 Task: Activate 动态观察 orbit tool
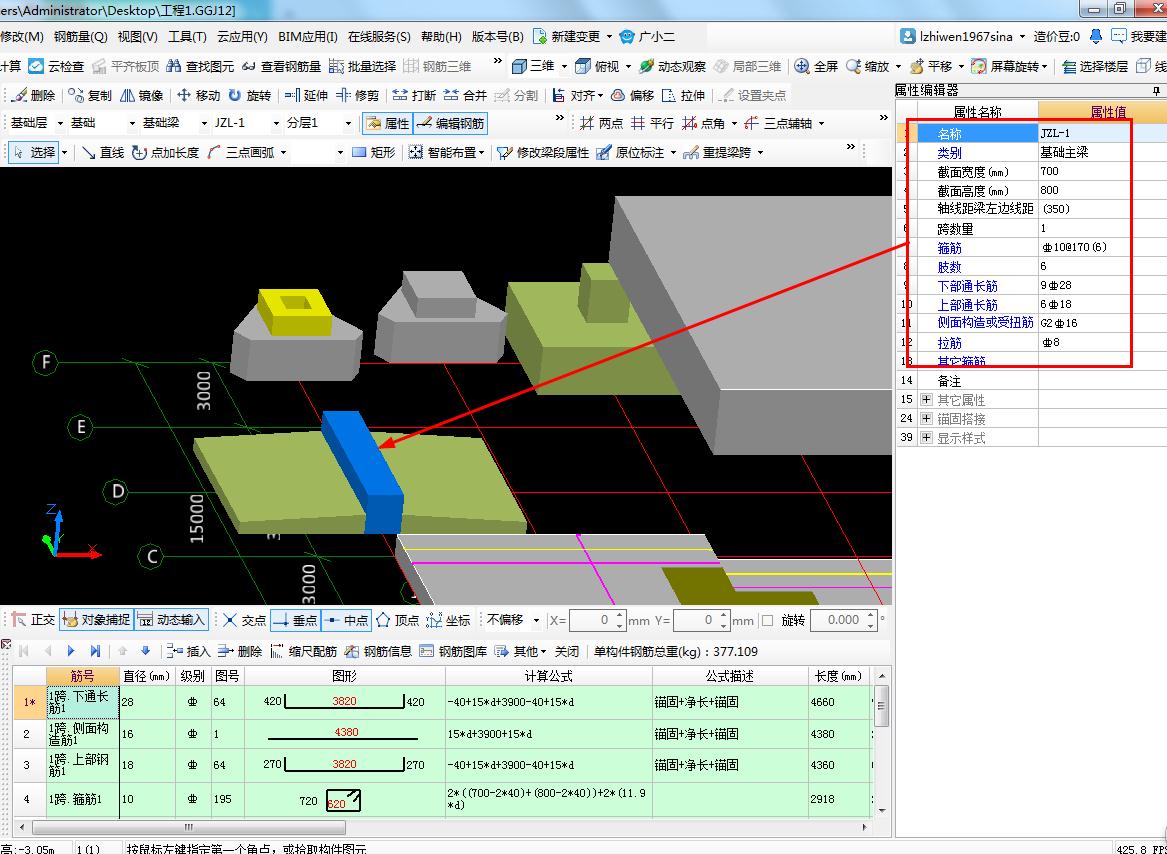coord(673,66)
